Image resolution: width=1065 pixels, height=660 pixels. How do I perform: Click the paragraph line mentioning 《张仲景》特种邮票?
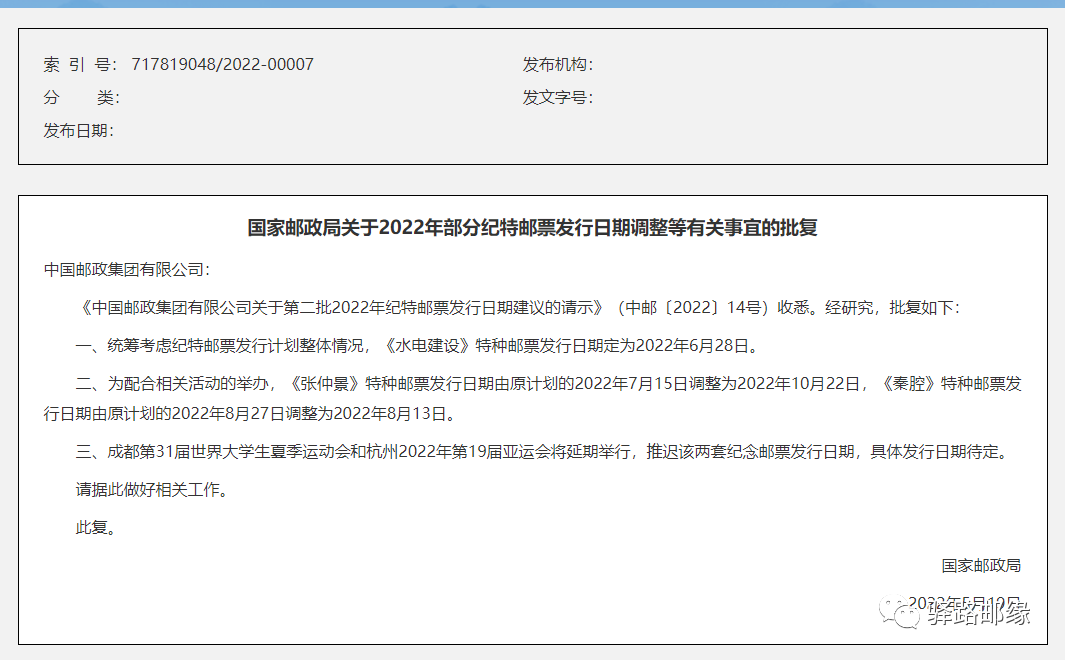(x=548, y=384)
